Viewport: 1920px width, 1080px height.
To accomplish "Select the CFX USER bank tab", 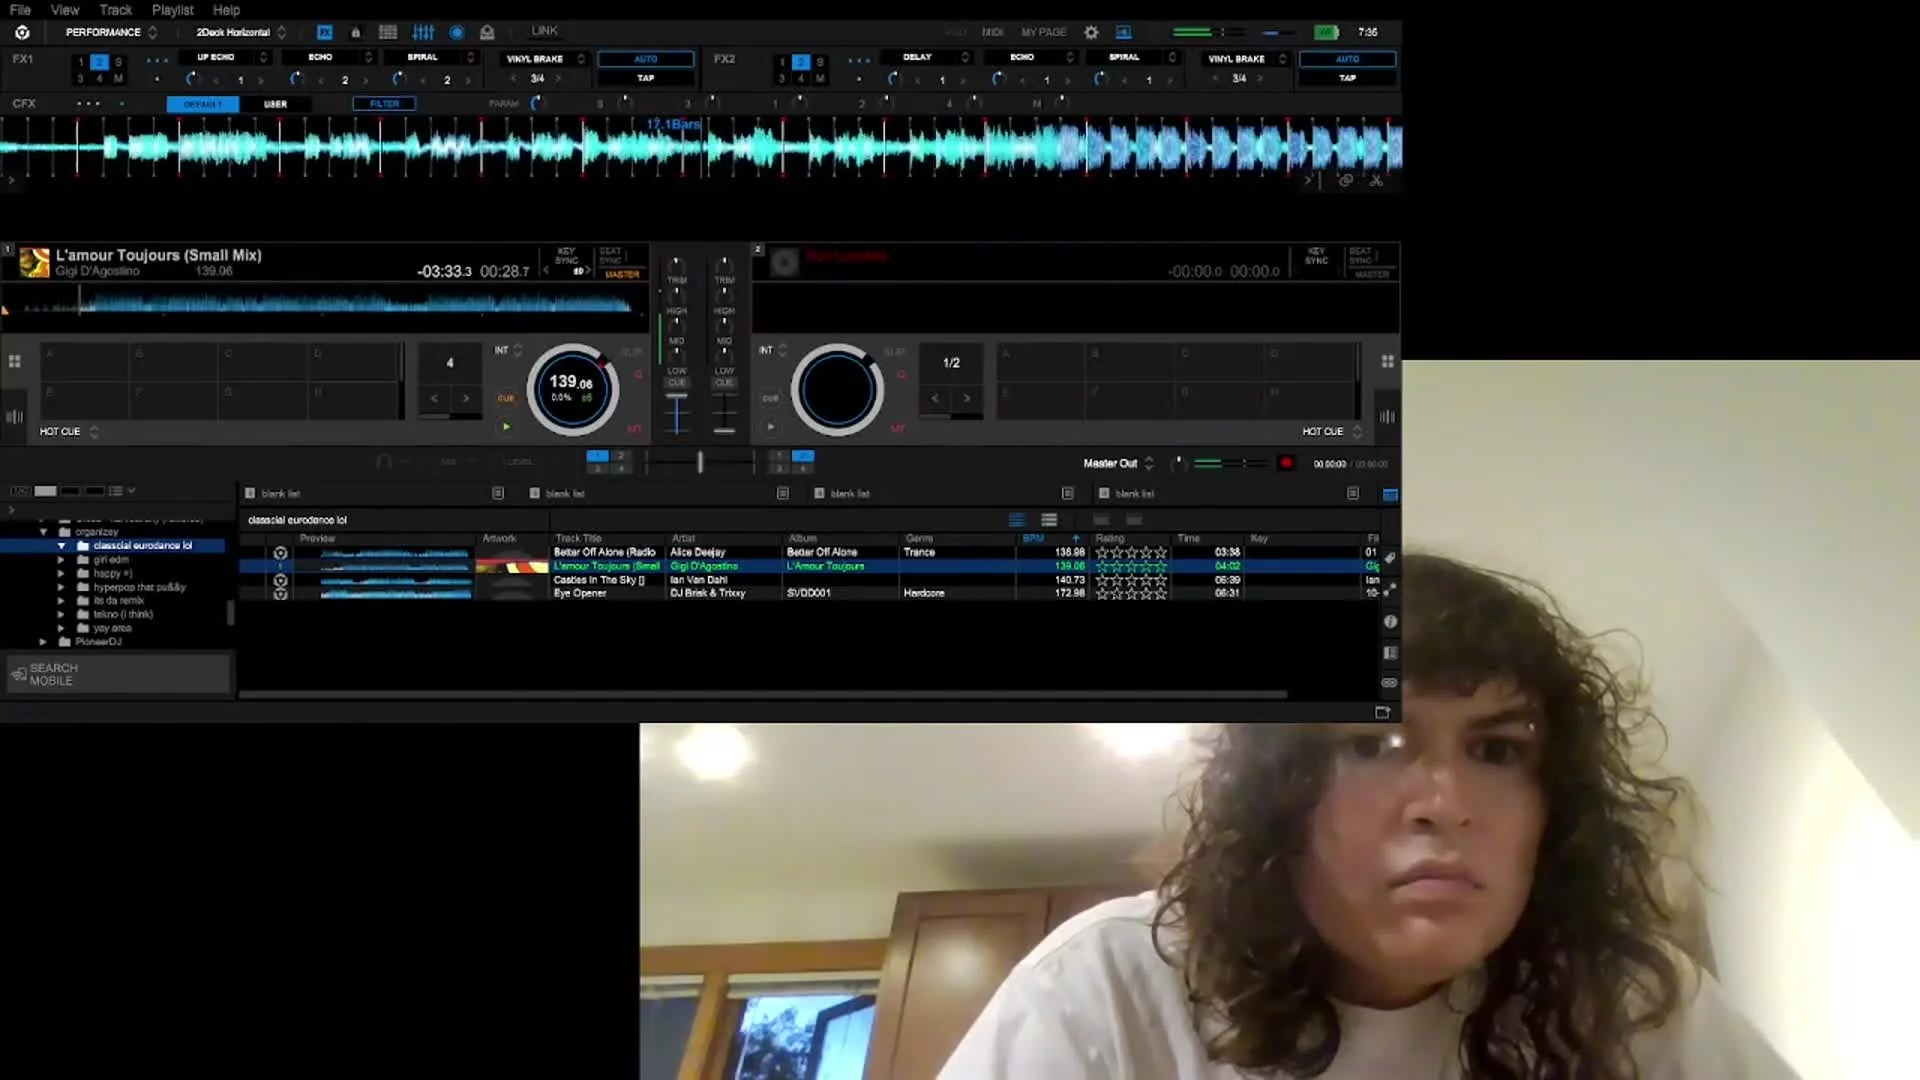I will coord(275,104).
